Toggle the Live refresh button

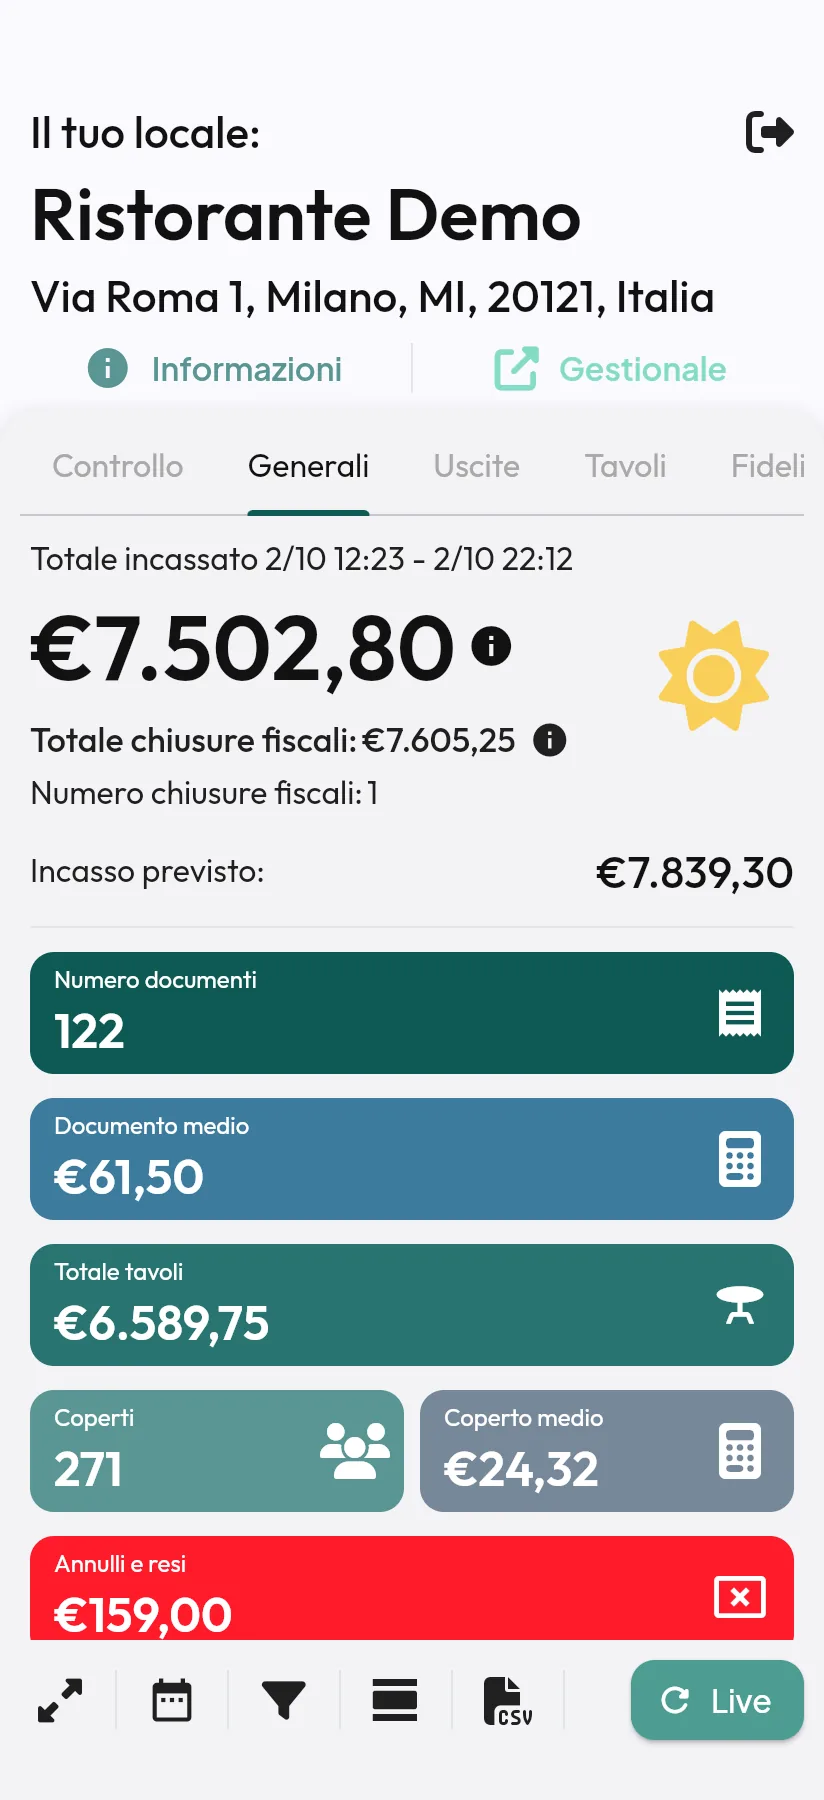(x=717, y=1700)
